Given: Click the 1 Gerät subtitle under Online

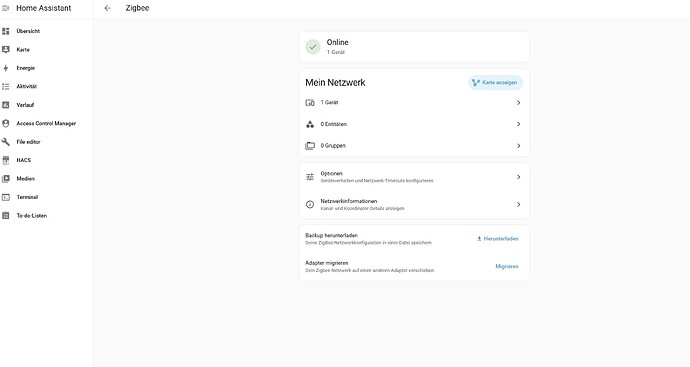Looking at the screenshot, I should click(x=336, y=52).
